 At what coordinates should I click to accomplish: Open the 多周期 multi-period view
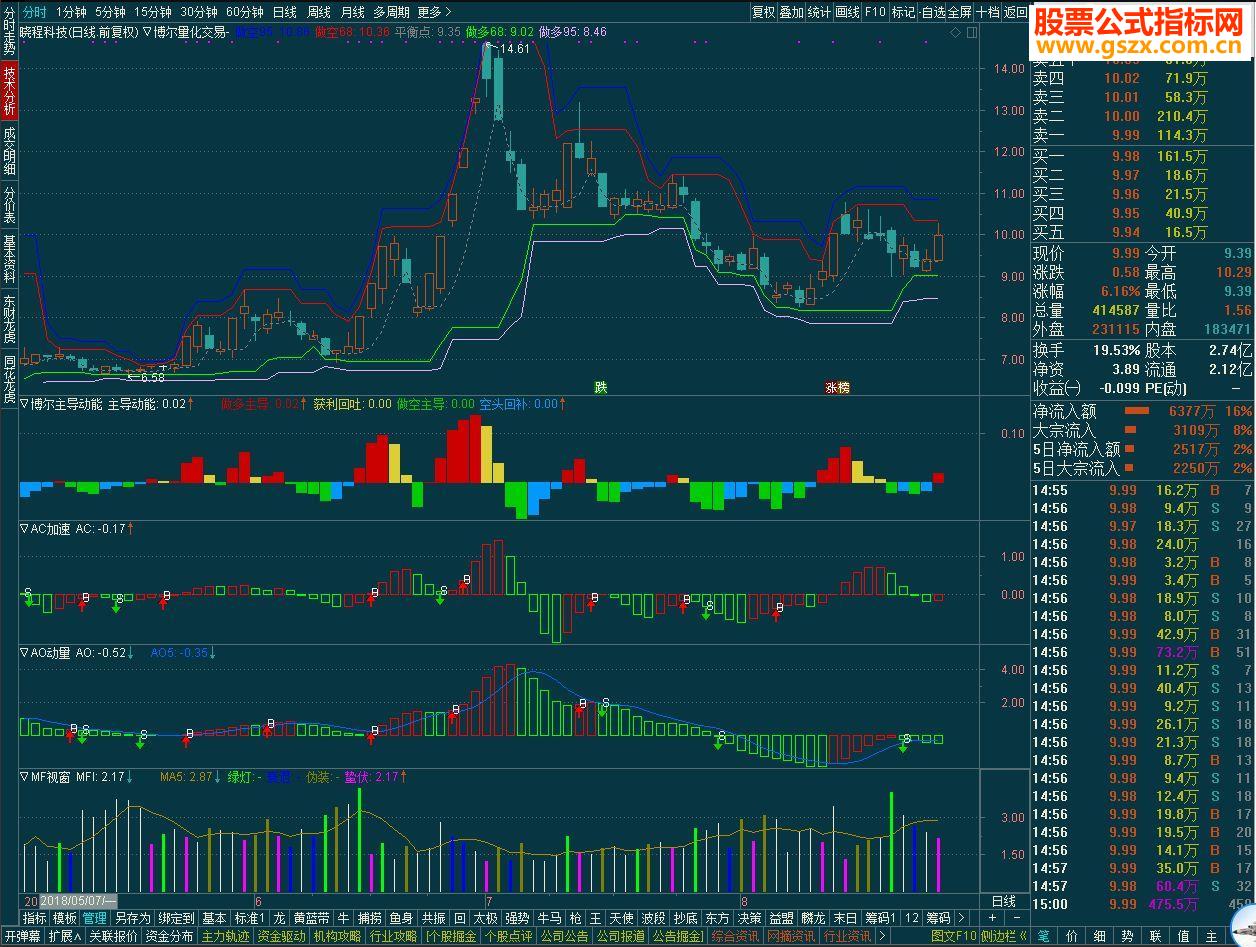[x=391, y=12]
